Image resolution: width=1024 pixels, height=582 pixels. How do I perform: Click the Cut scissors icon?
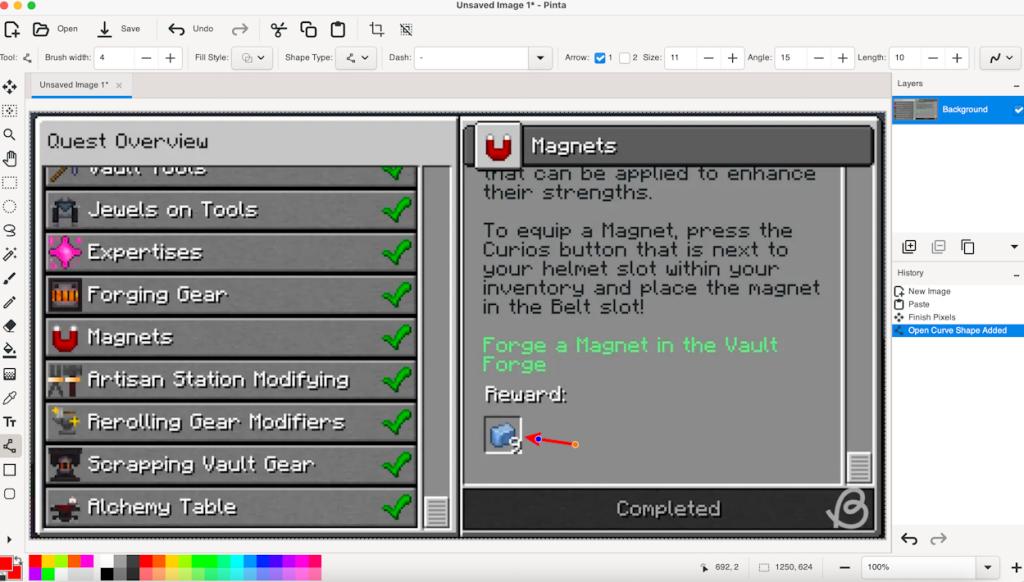pos(278,29)
